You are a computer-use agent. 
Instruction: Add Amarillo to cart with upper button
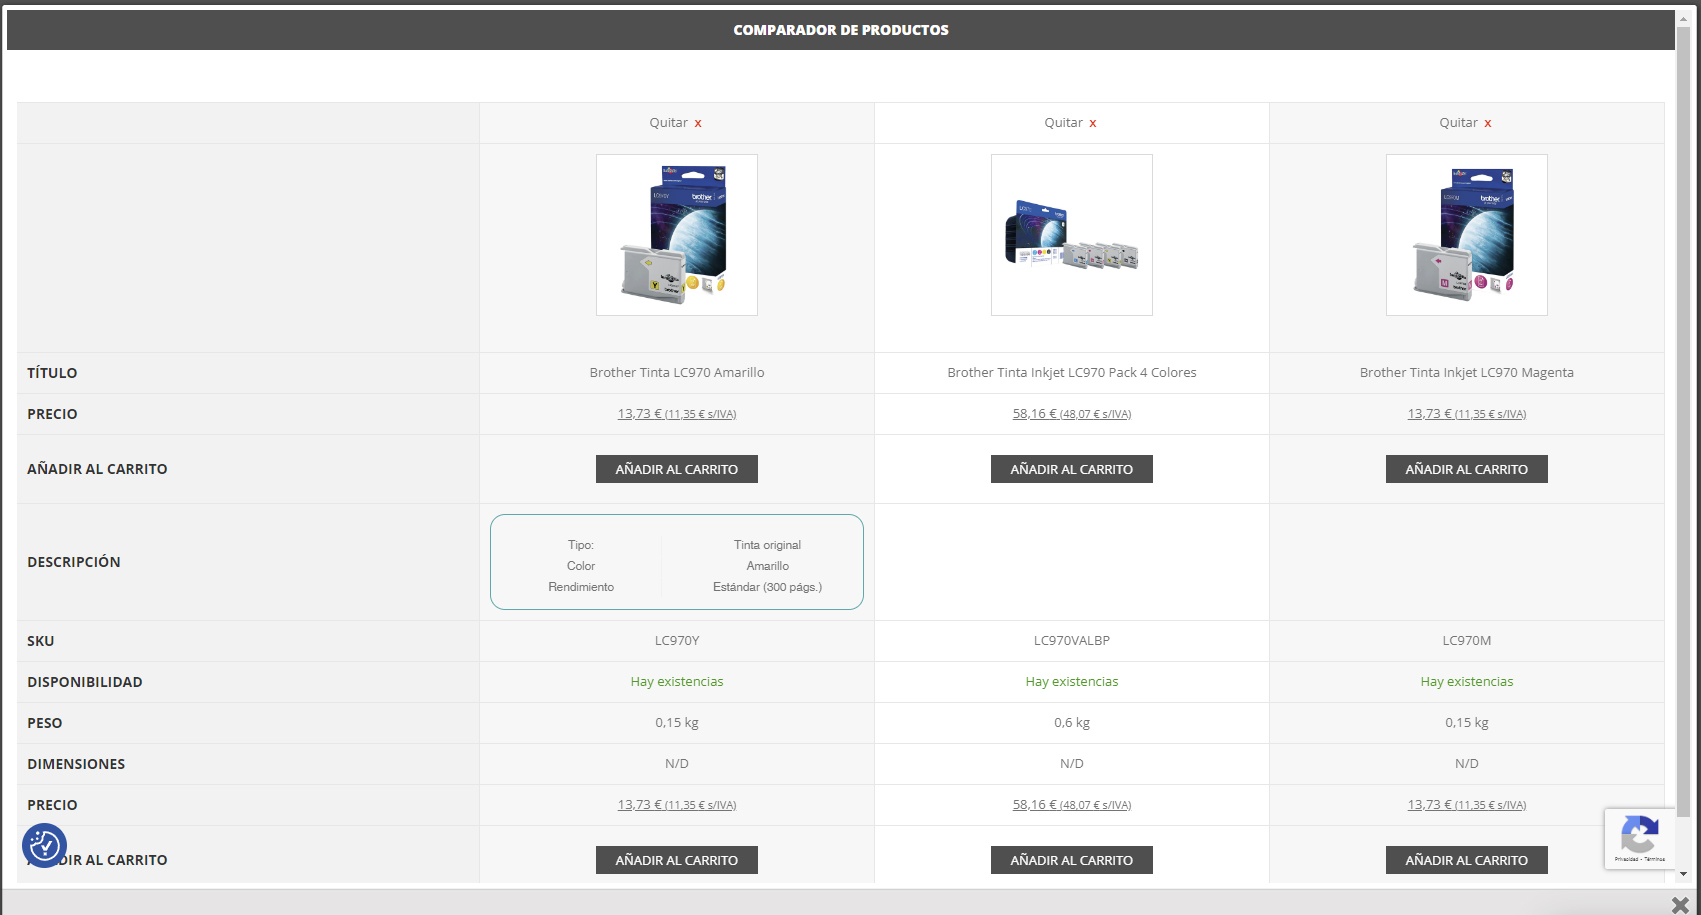pos(677,469)
